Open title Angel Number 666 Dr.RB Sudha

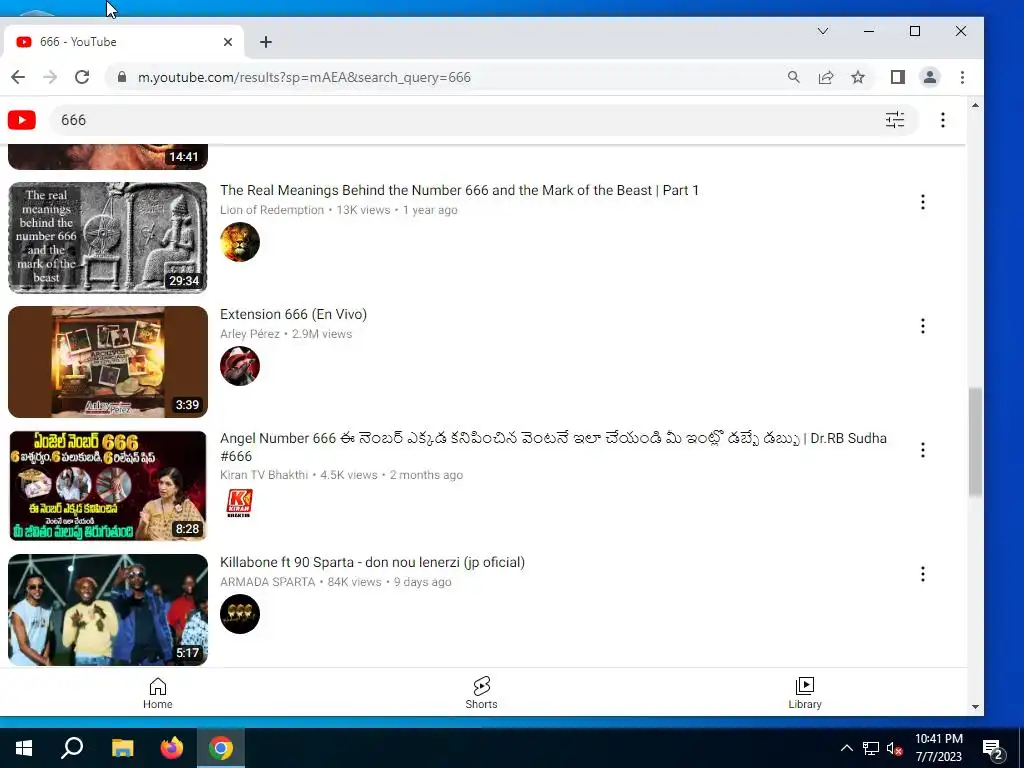[553, 447]
